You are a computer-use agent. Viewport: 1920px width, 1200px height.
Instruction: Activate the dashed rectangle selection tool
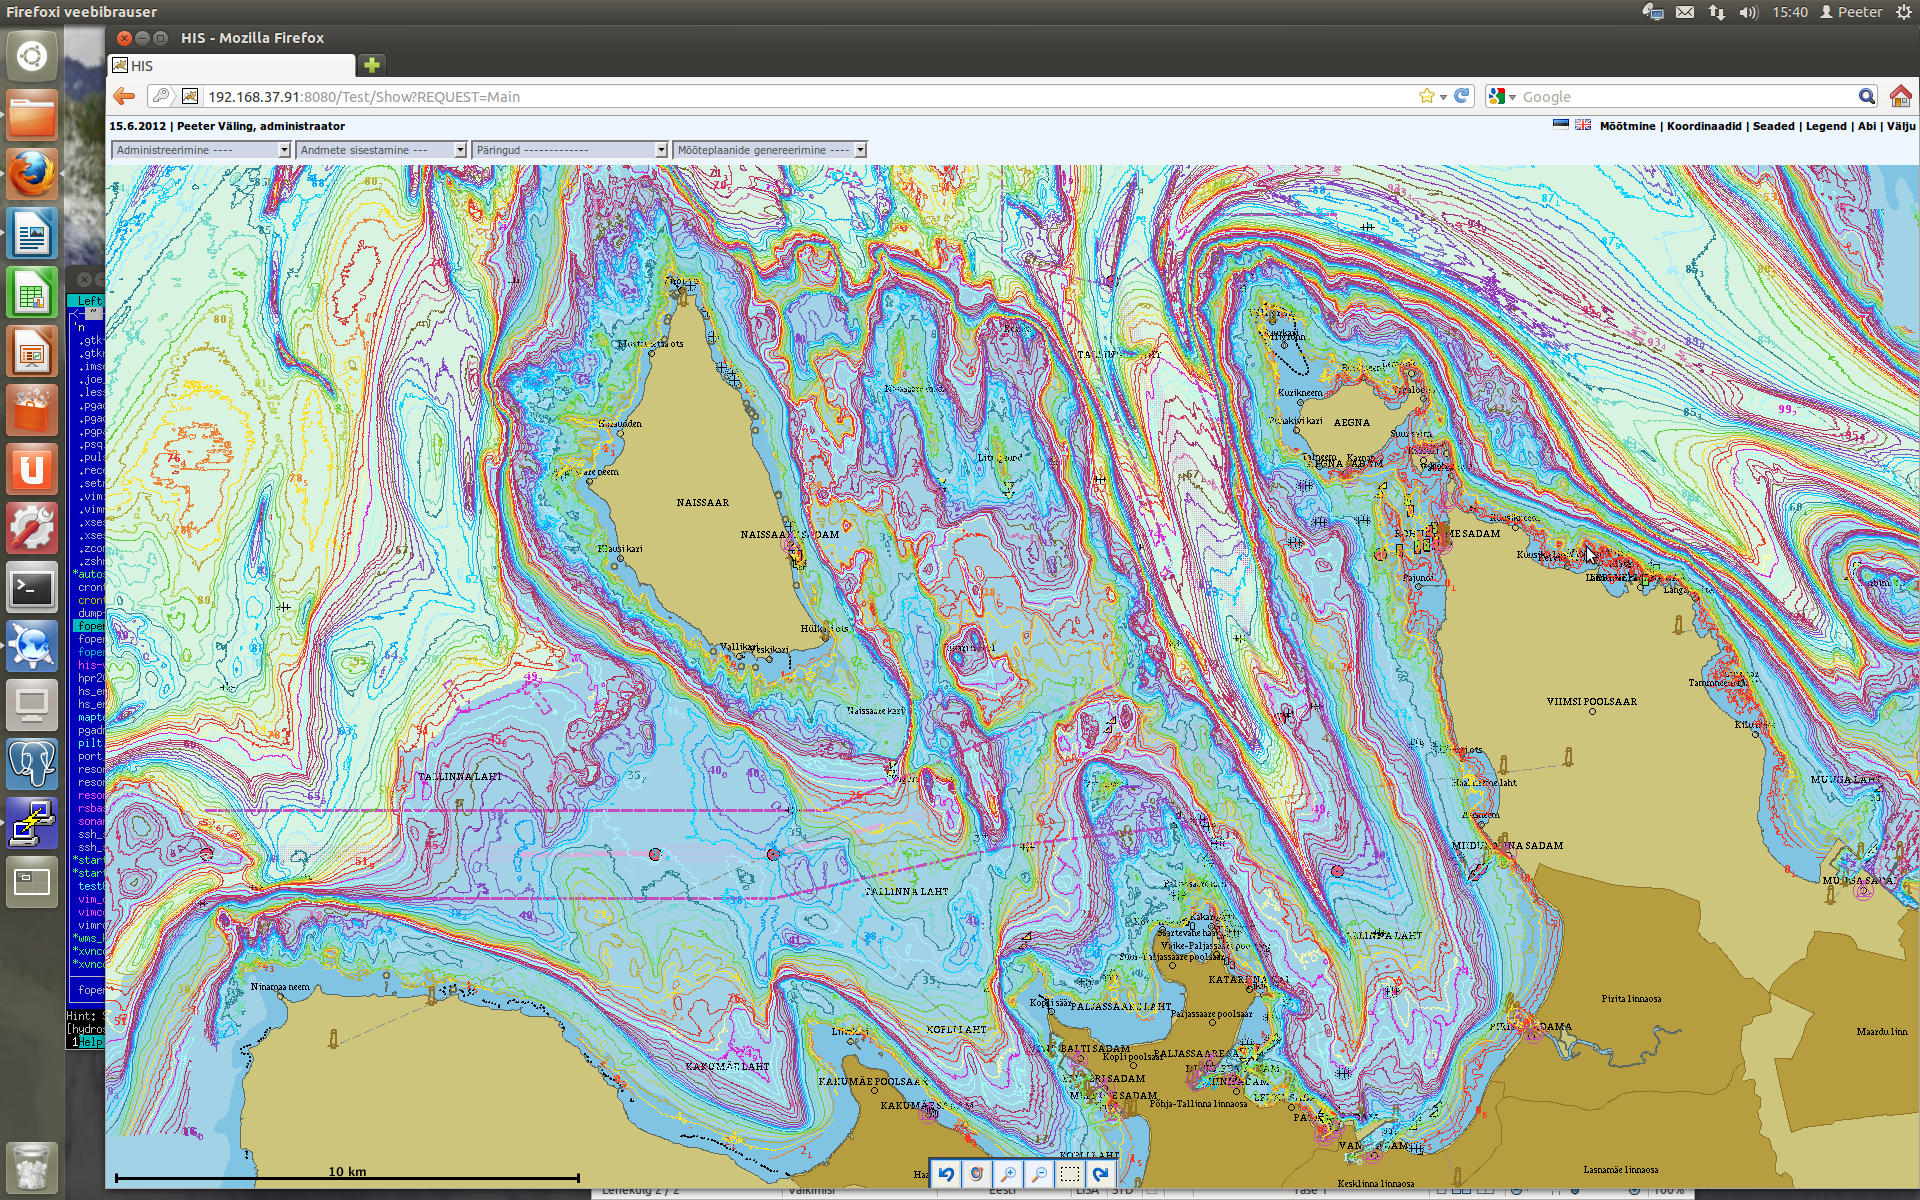[1070, 1174]
